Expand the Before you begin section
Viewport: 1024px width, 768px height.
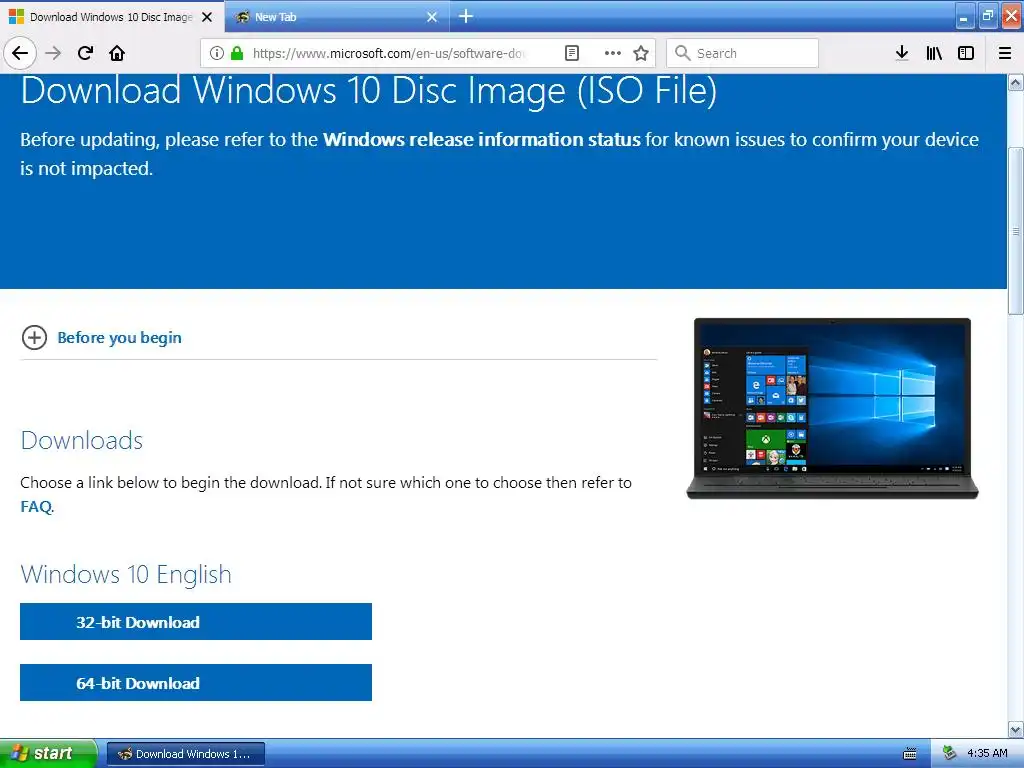34,338
